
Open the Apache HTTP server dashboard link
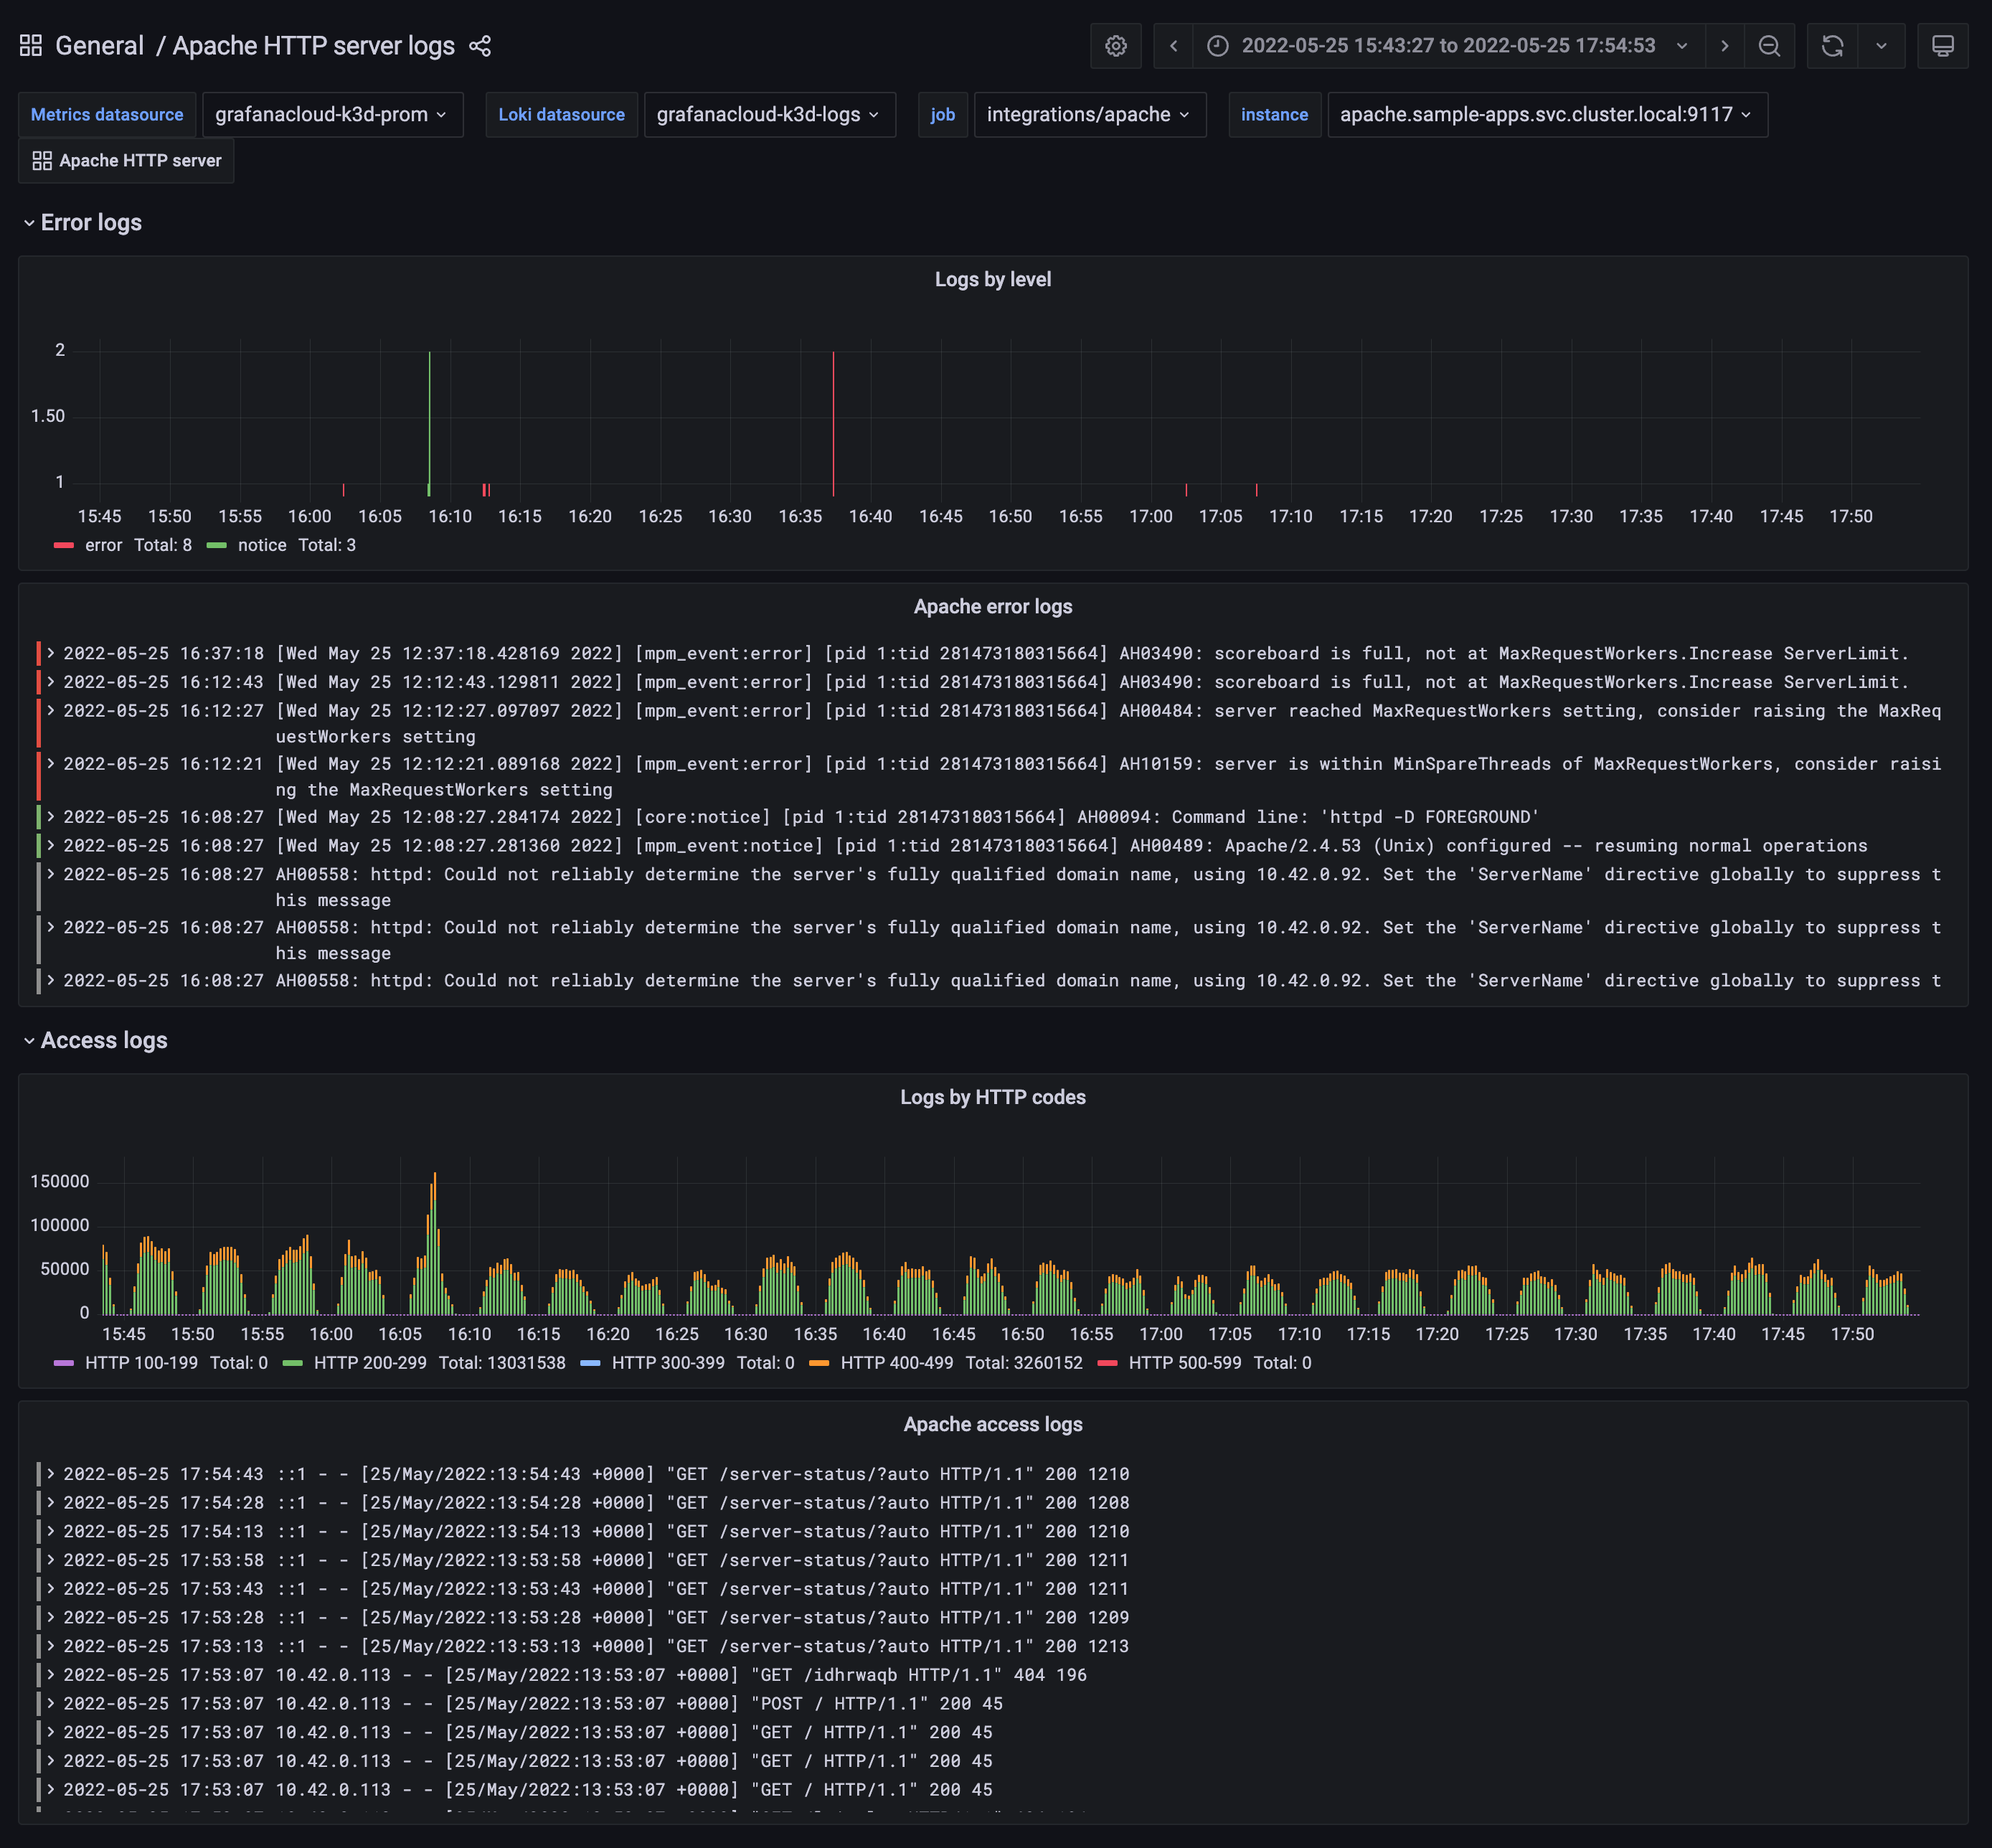(126, 160)
